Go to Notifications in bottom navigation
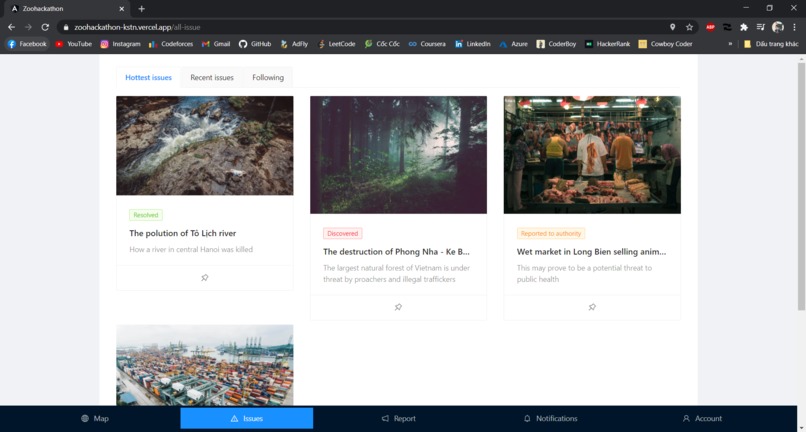Image resolution: width=806 pixels, height=432 pixels. click(x=551, y=419)
